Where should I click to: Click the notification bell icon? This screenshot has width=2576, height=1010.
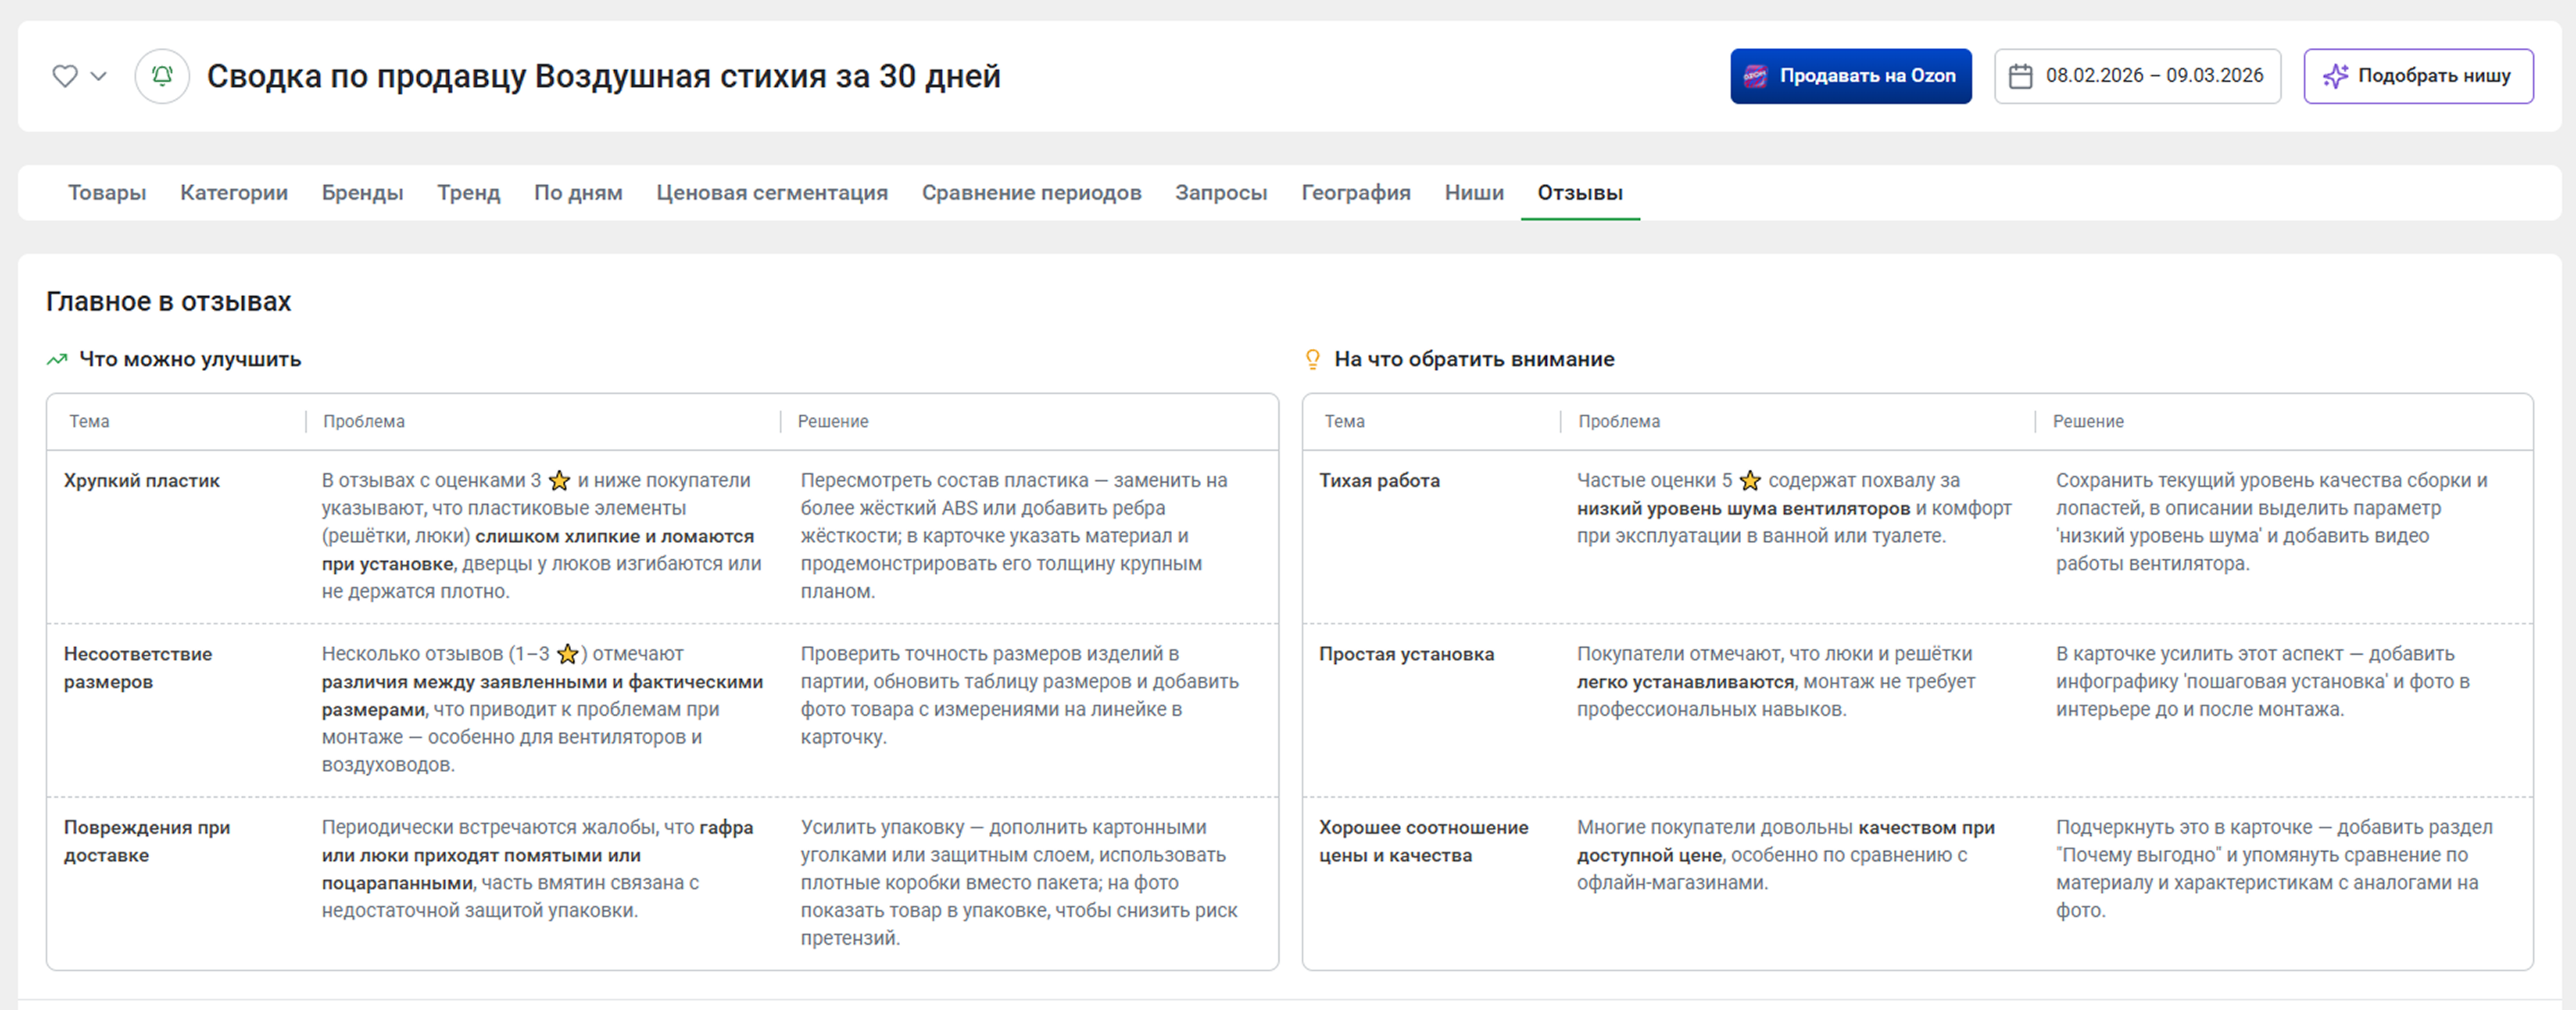(x=162, y=76)
